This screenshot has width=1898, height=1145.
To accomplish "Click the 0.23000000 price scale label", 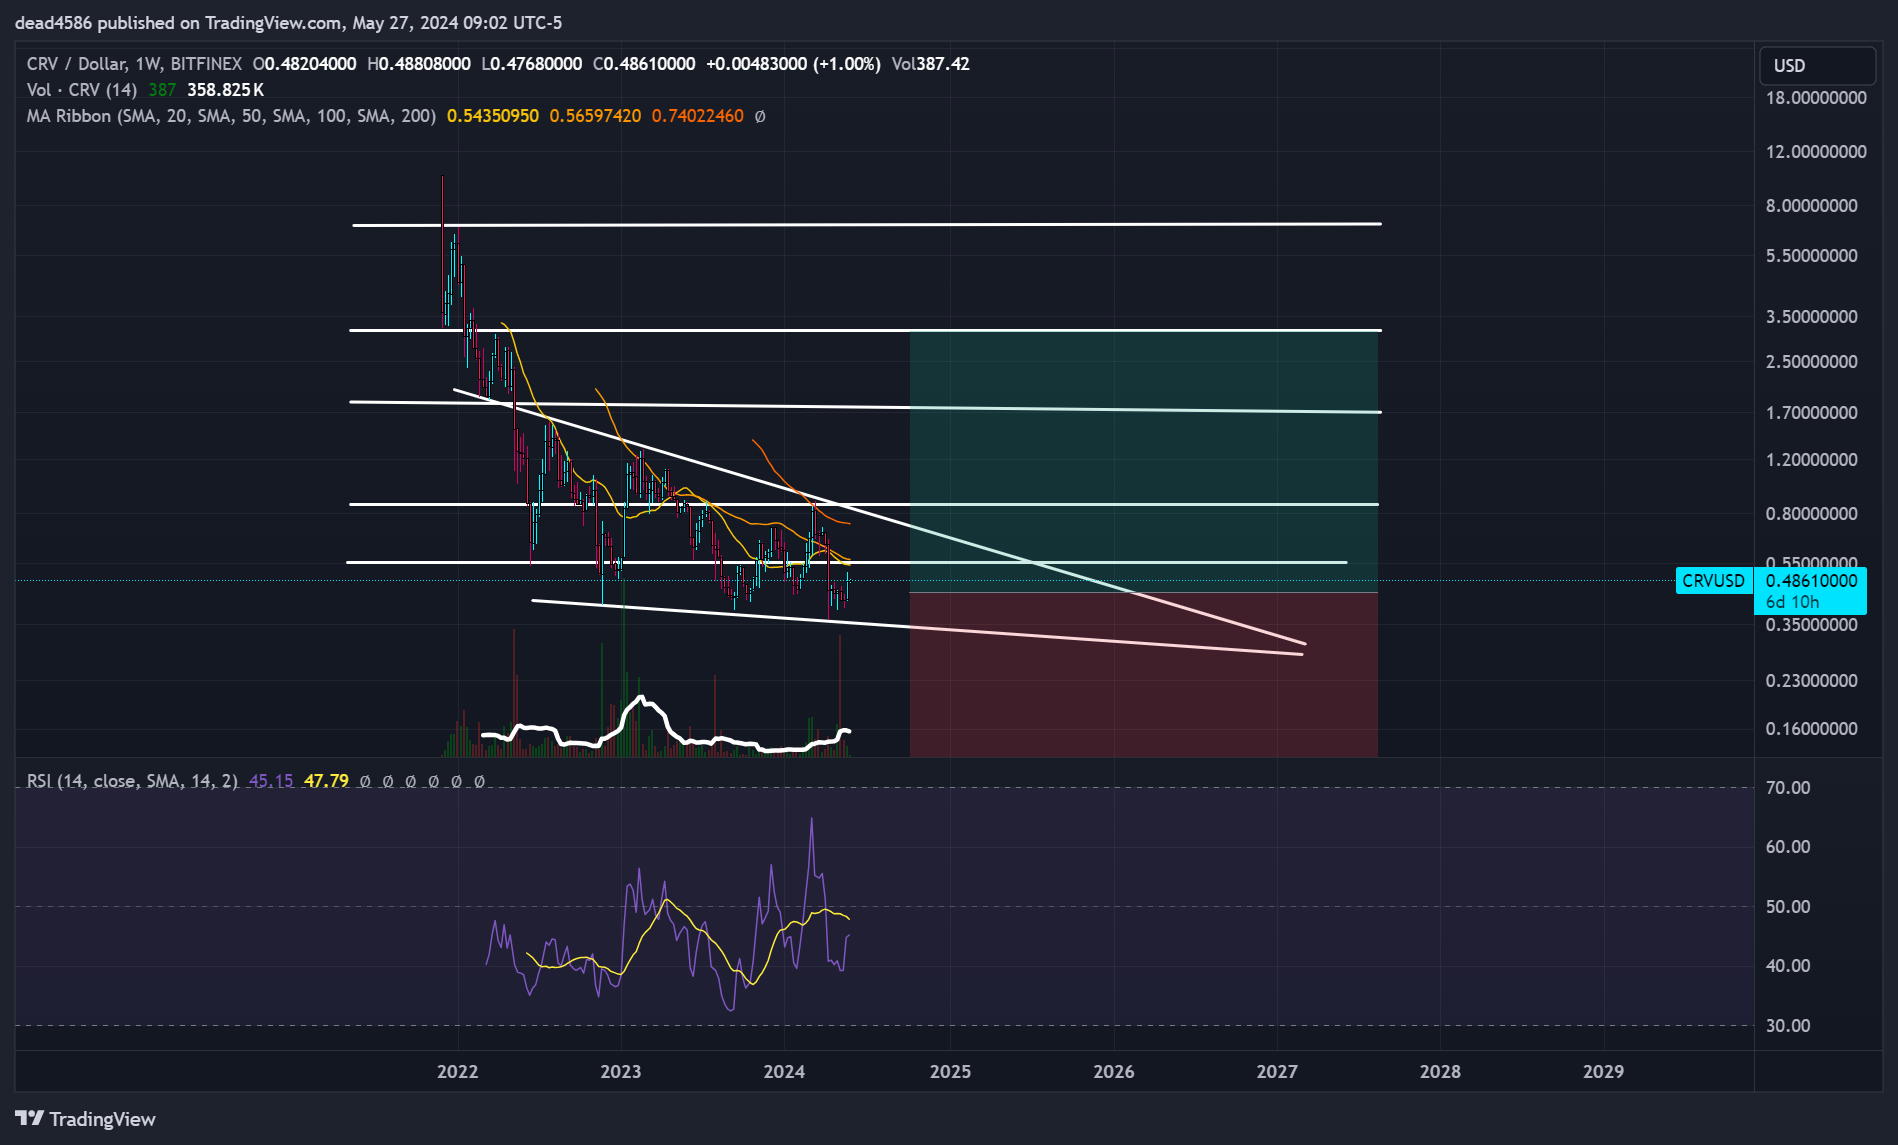I will (1812, 681).
